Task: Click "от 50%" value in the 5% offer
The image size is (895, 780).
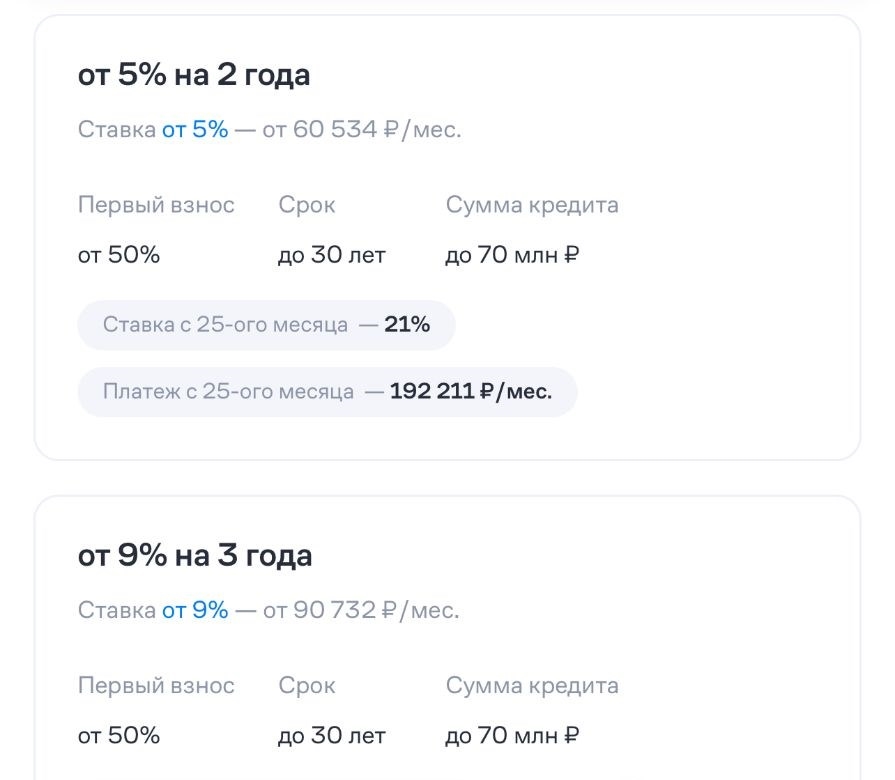Action: [119, 255]
